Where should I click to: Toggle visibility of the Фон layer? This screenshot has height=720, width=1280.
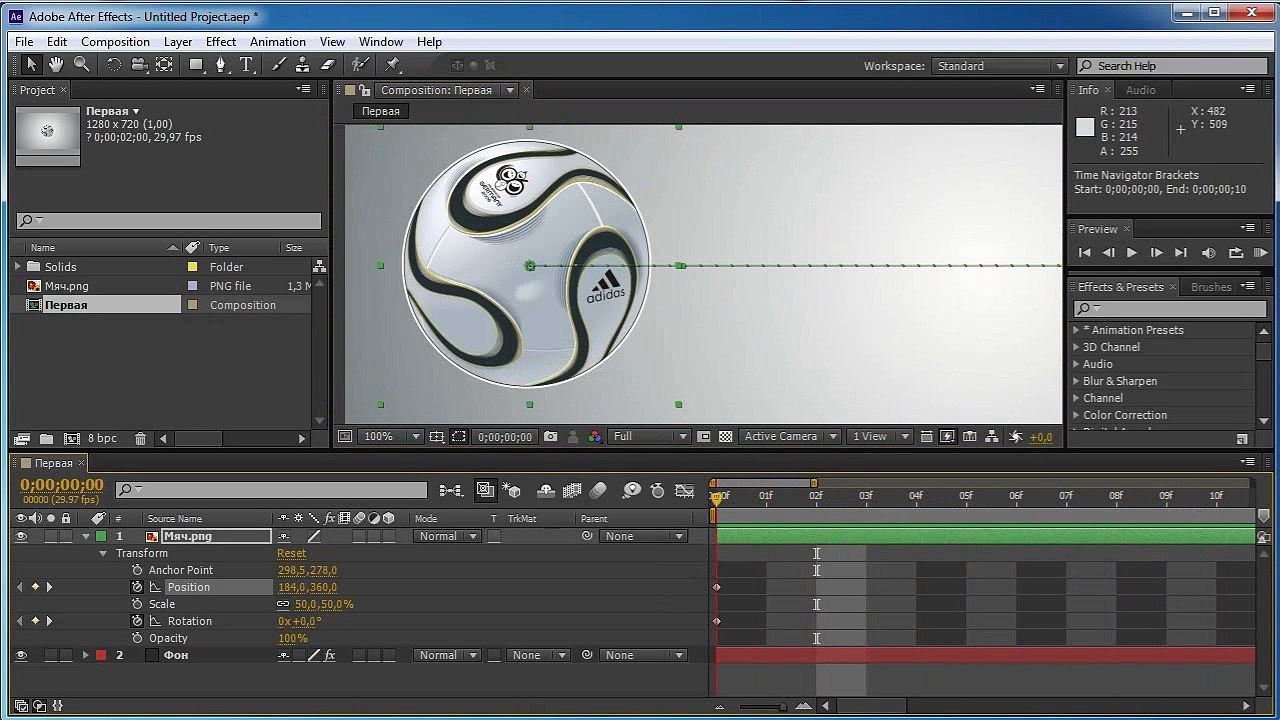[x=20, y=656]
